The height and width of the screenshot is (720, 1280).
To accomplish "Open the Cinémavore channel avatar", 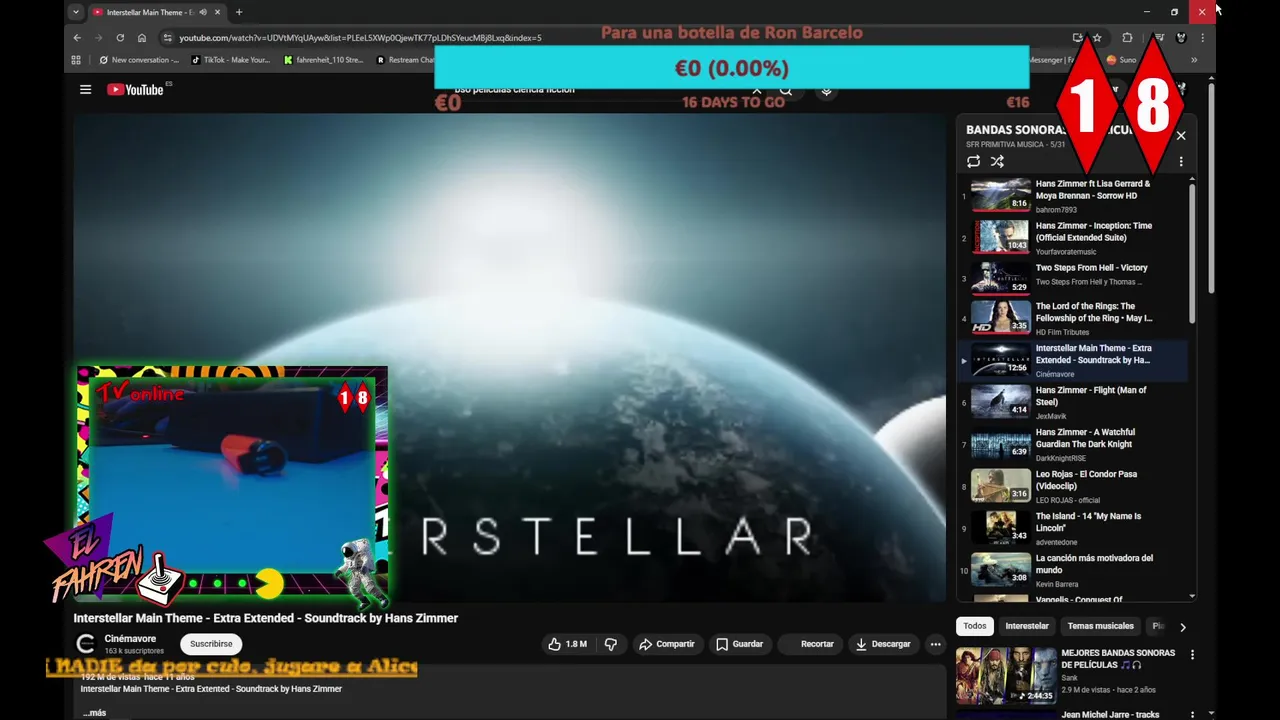I will tap(86, 644).
